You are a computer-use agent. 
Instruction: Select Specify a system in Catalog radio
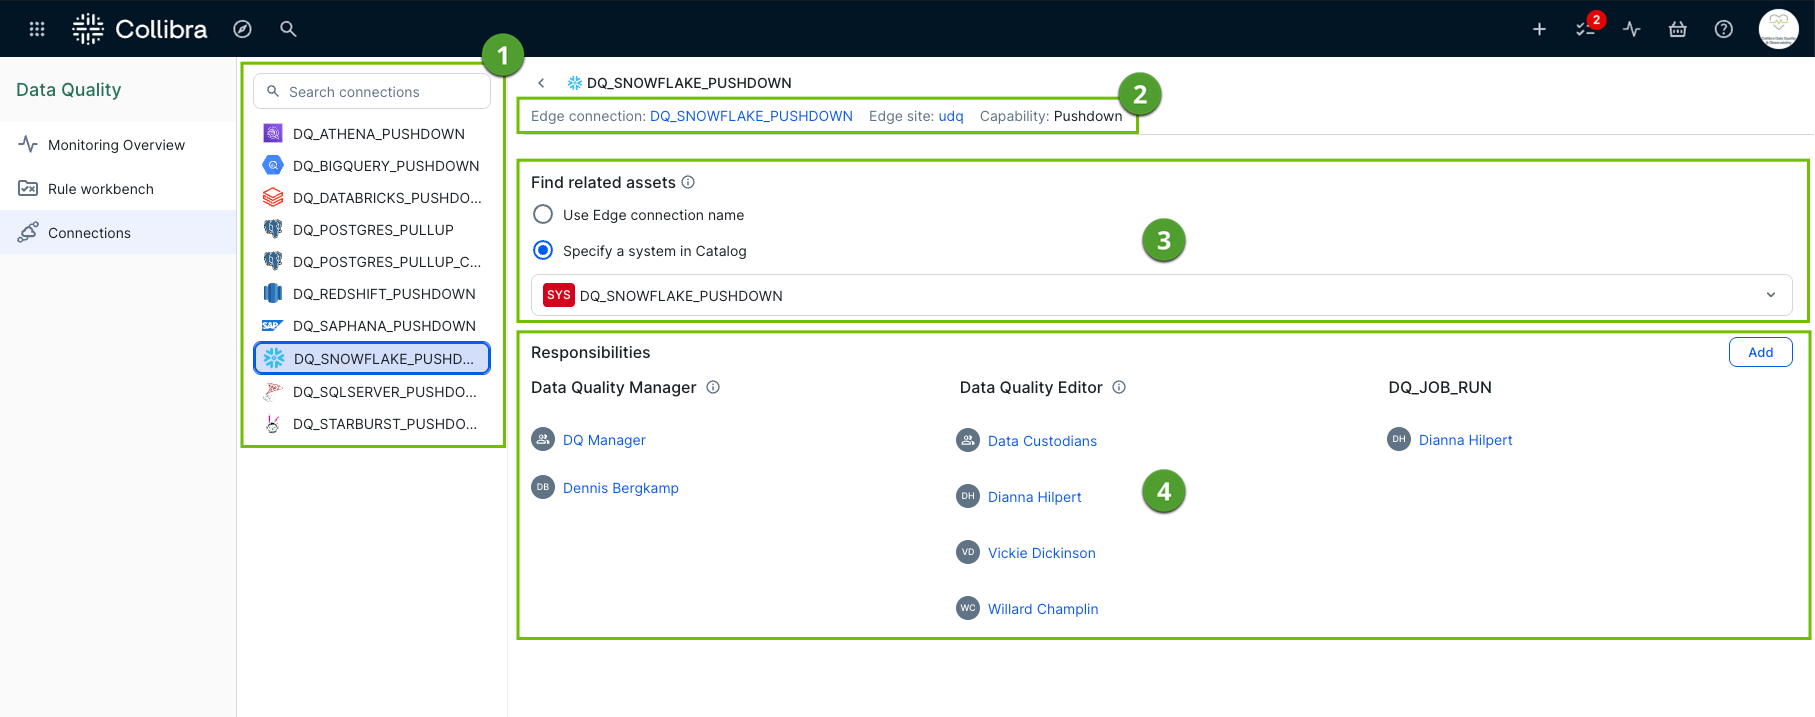click(543, 250)
